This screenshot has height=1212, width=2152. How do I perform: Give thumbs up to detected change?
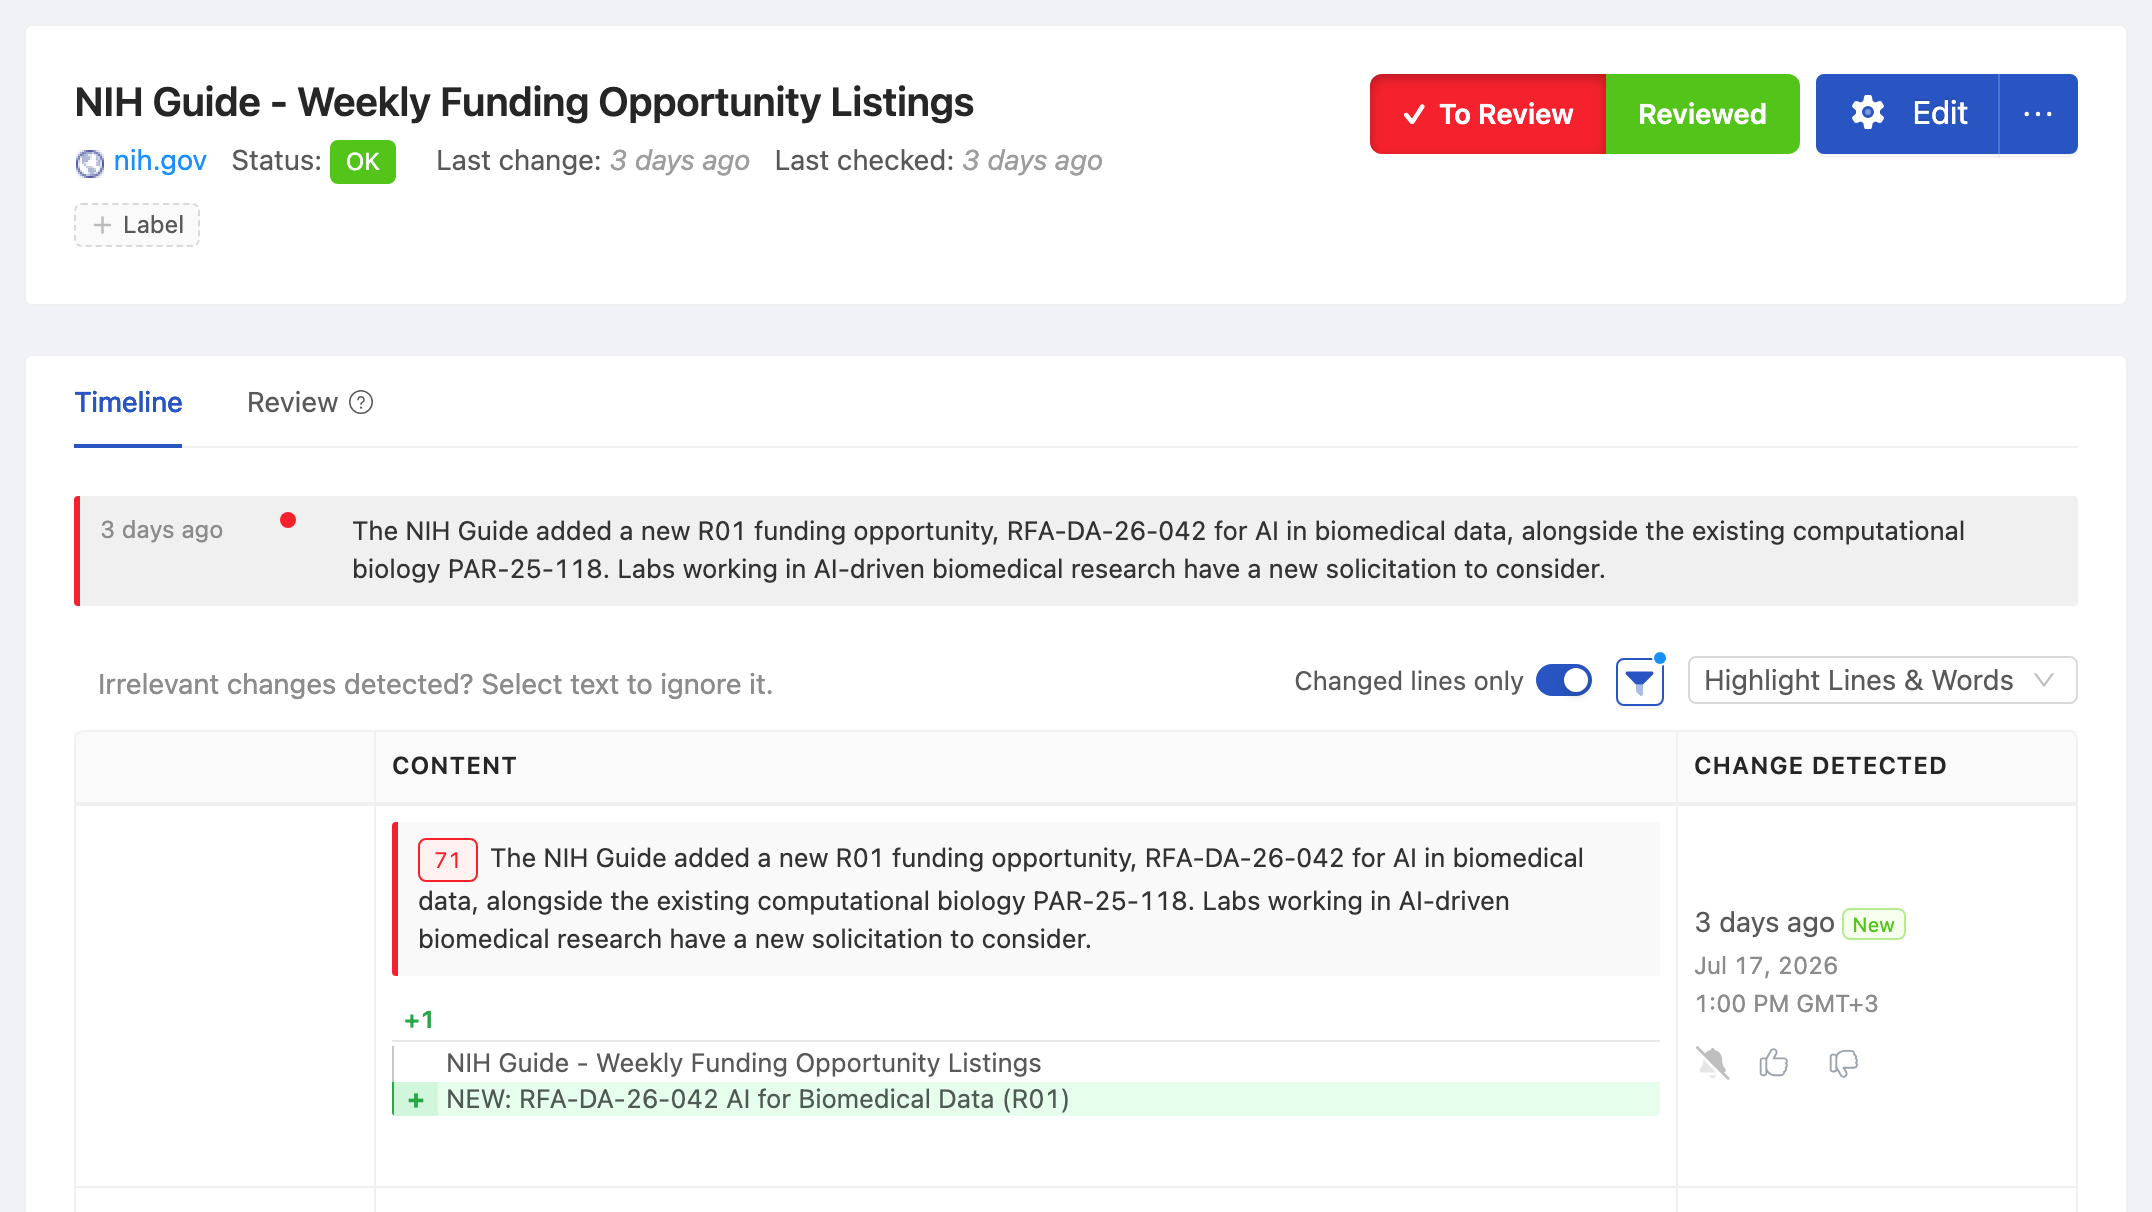click(x=1774, y=1062)
